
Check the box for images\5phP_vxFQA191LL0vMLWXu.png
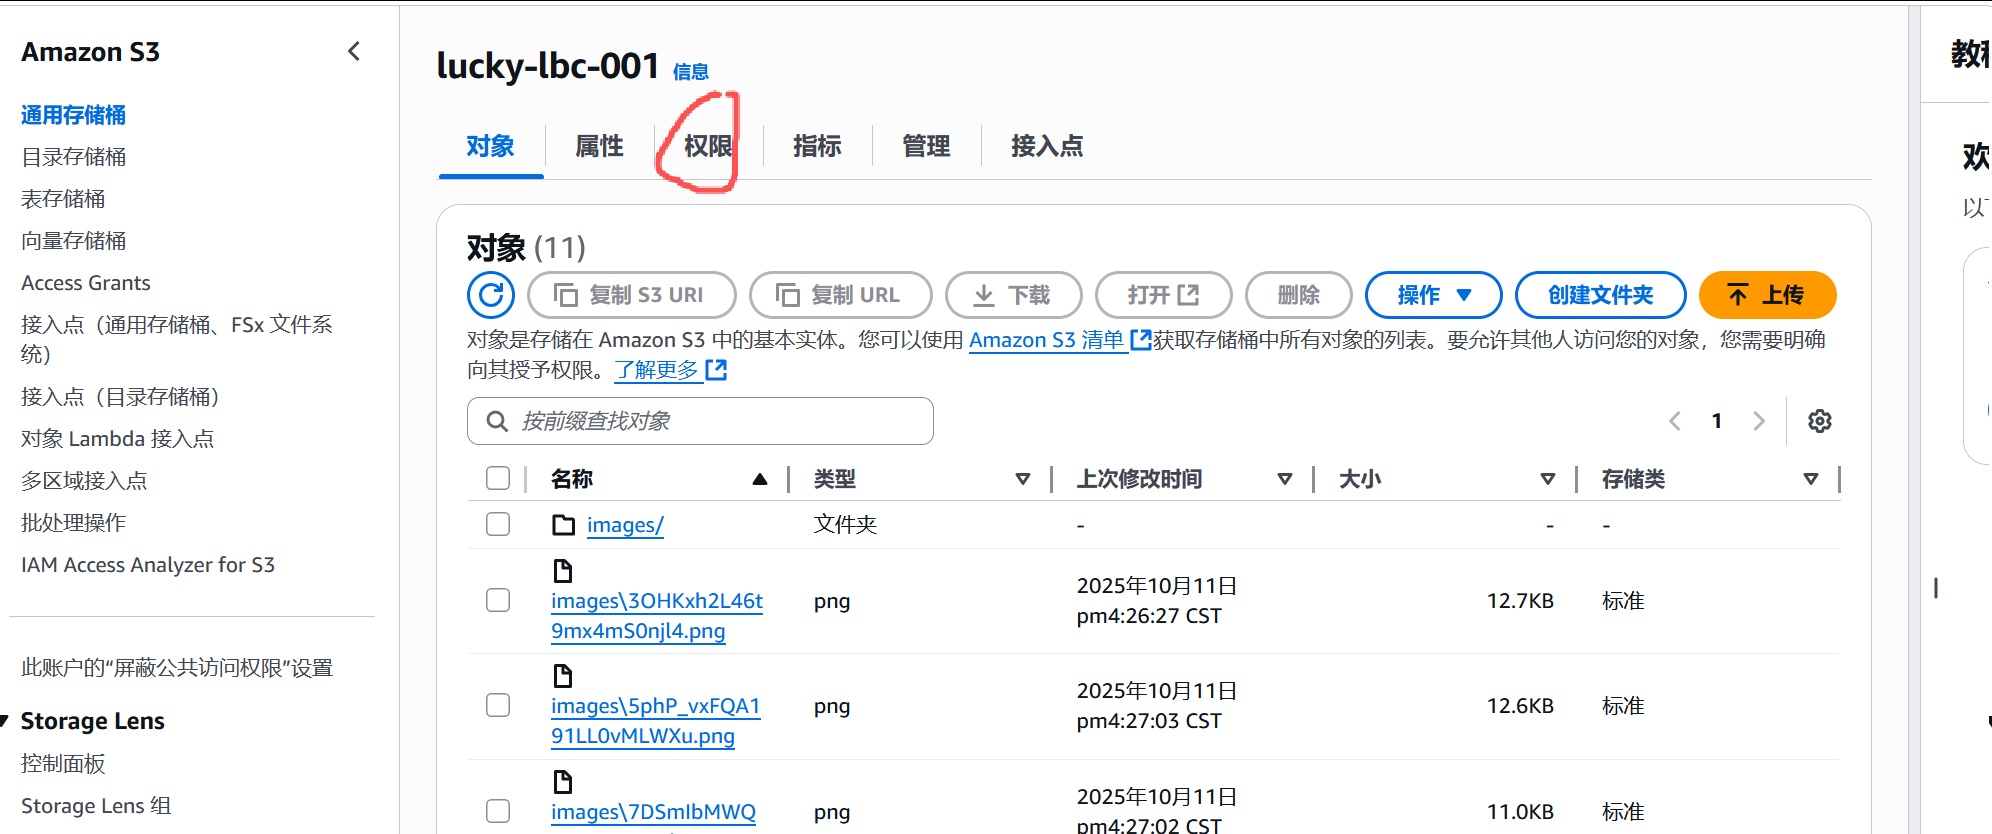click(498, 705)
